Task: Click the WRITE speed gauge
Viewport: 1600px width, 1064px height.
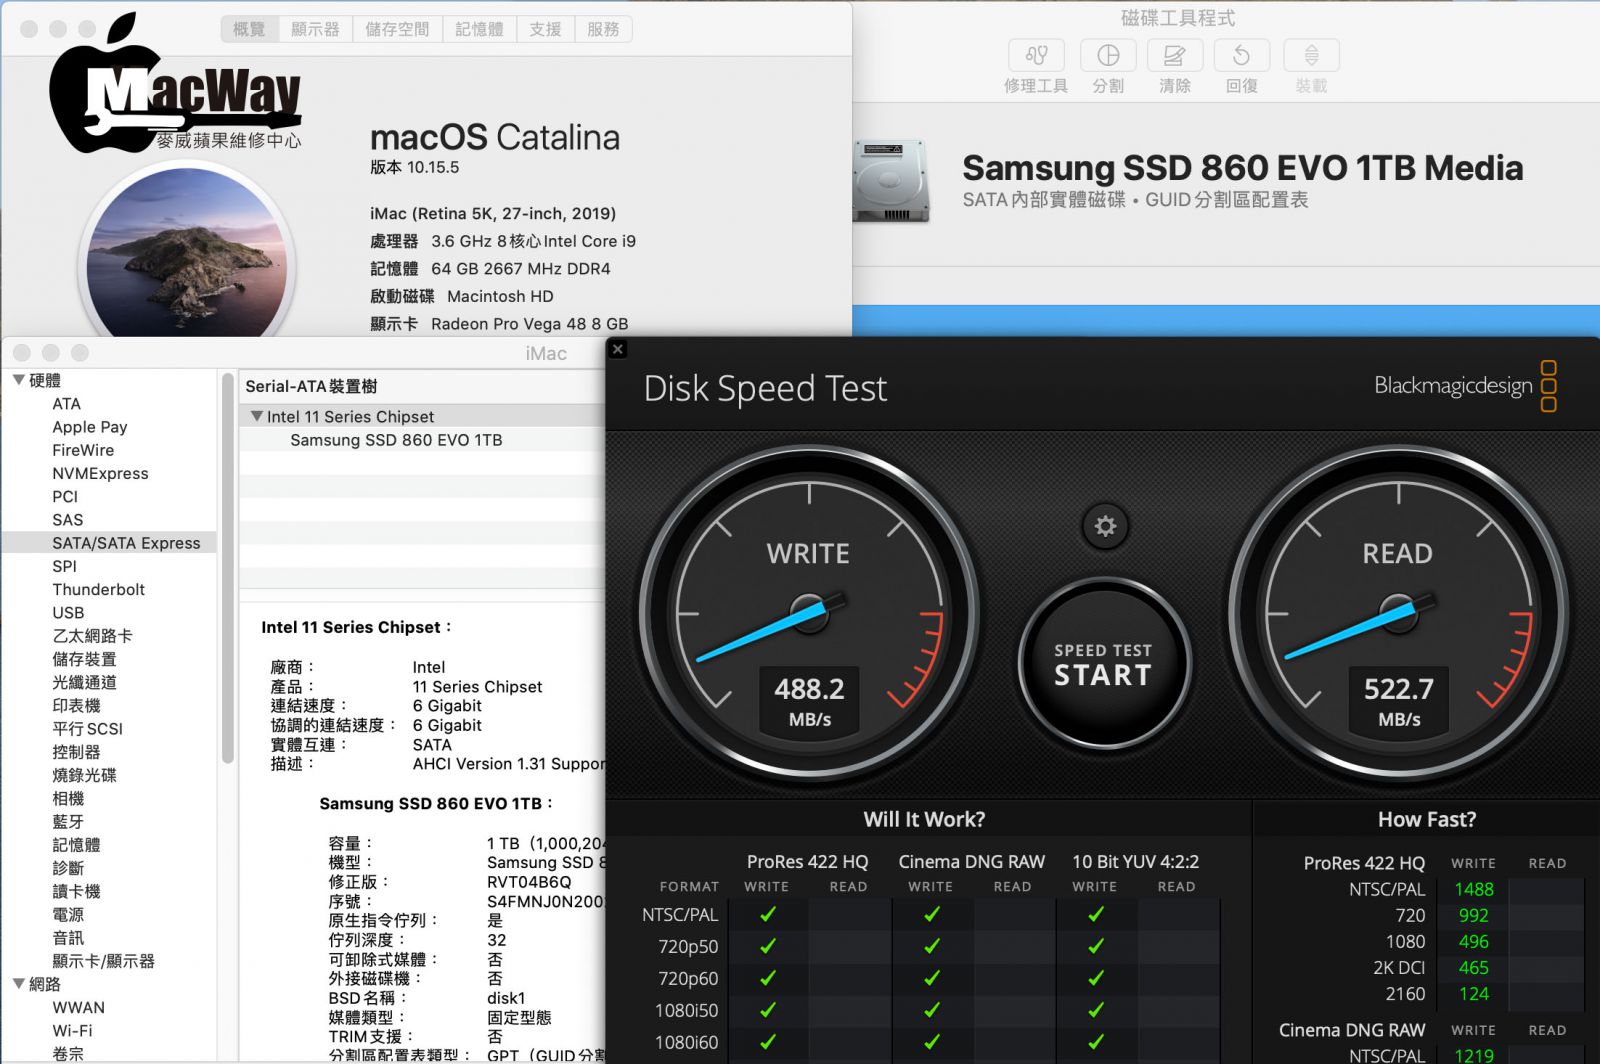Action: click(808, 615)
